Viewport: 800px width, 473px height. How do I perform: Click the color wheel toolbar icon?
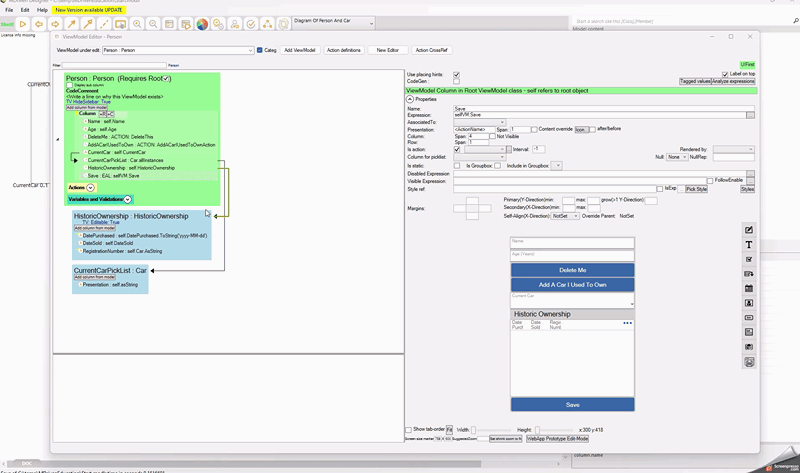(x=202, y=24)
